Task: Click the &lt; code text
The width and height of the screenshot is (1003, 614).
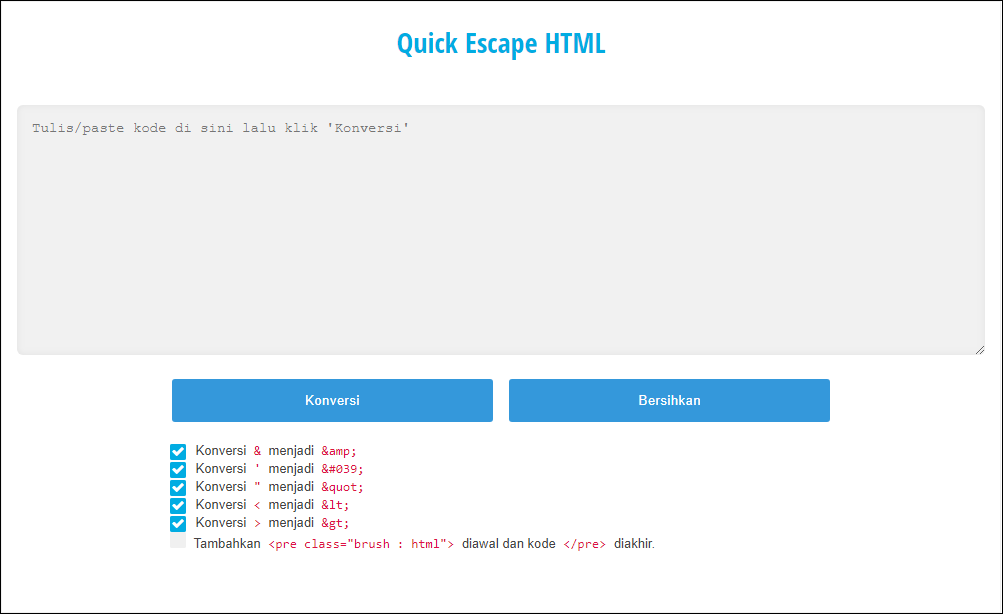Action: [335, 505]
